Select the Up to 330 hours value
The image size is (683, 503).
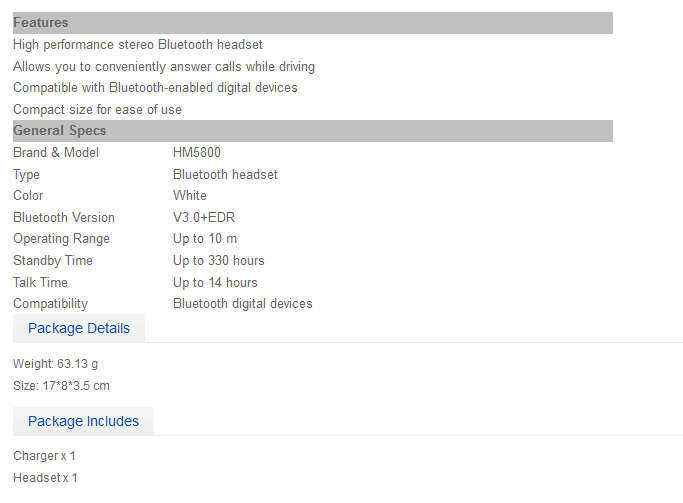[219, 260]
